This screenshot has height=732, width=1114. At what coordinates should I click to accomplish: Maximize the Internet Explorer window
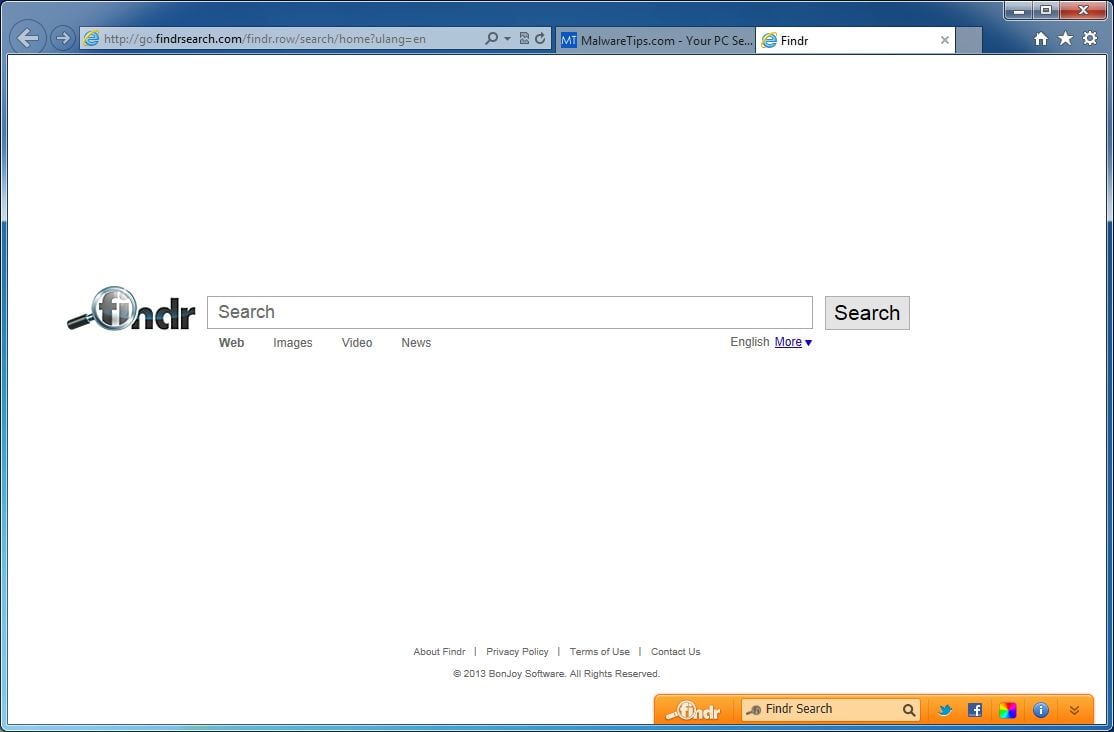[1046, 11]
